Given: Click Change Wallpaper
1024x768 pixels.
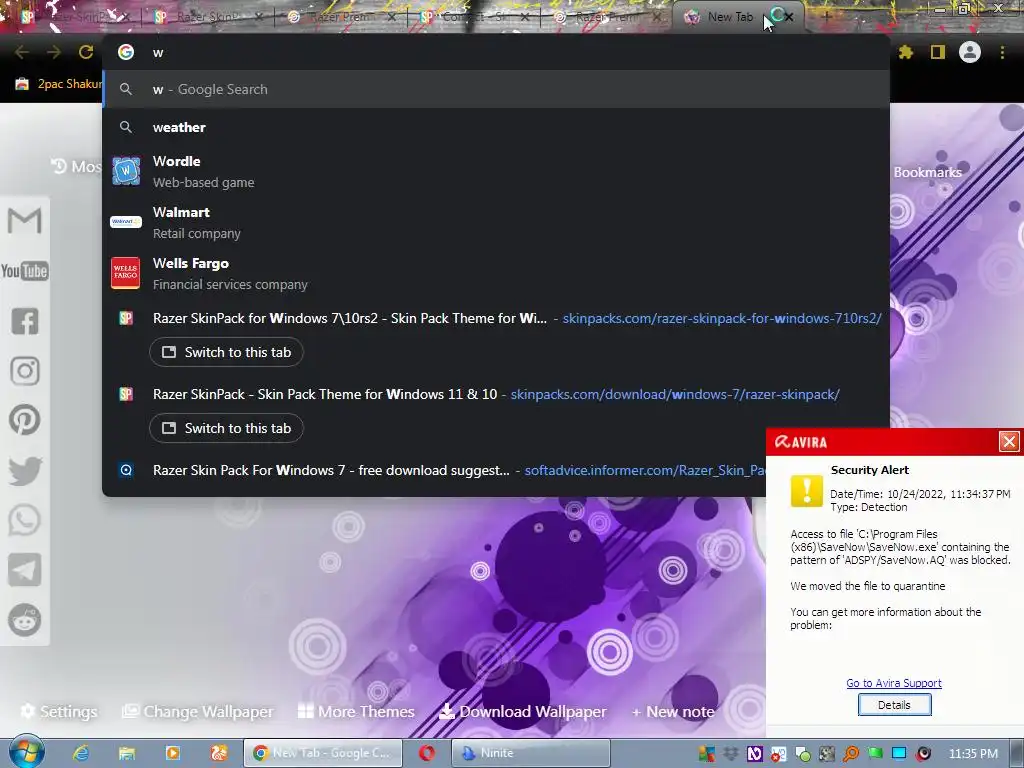Looking at the screenshot, I should pyautogui.click(x=198, y=711).
